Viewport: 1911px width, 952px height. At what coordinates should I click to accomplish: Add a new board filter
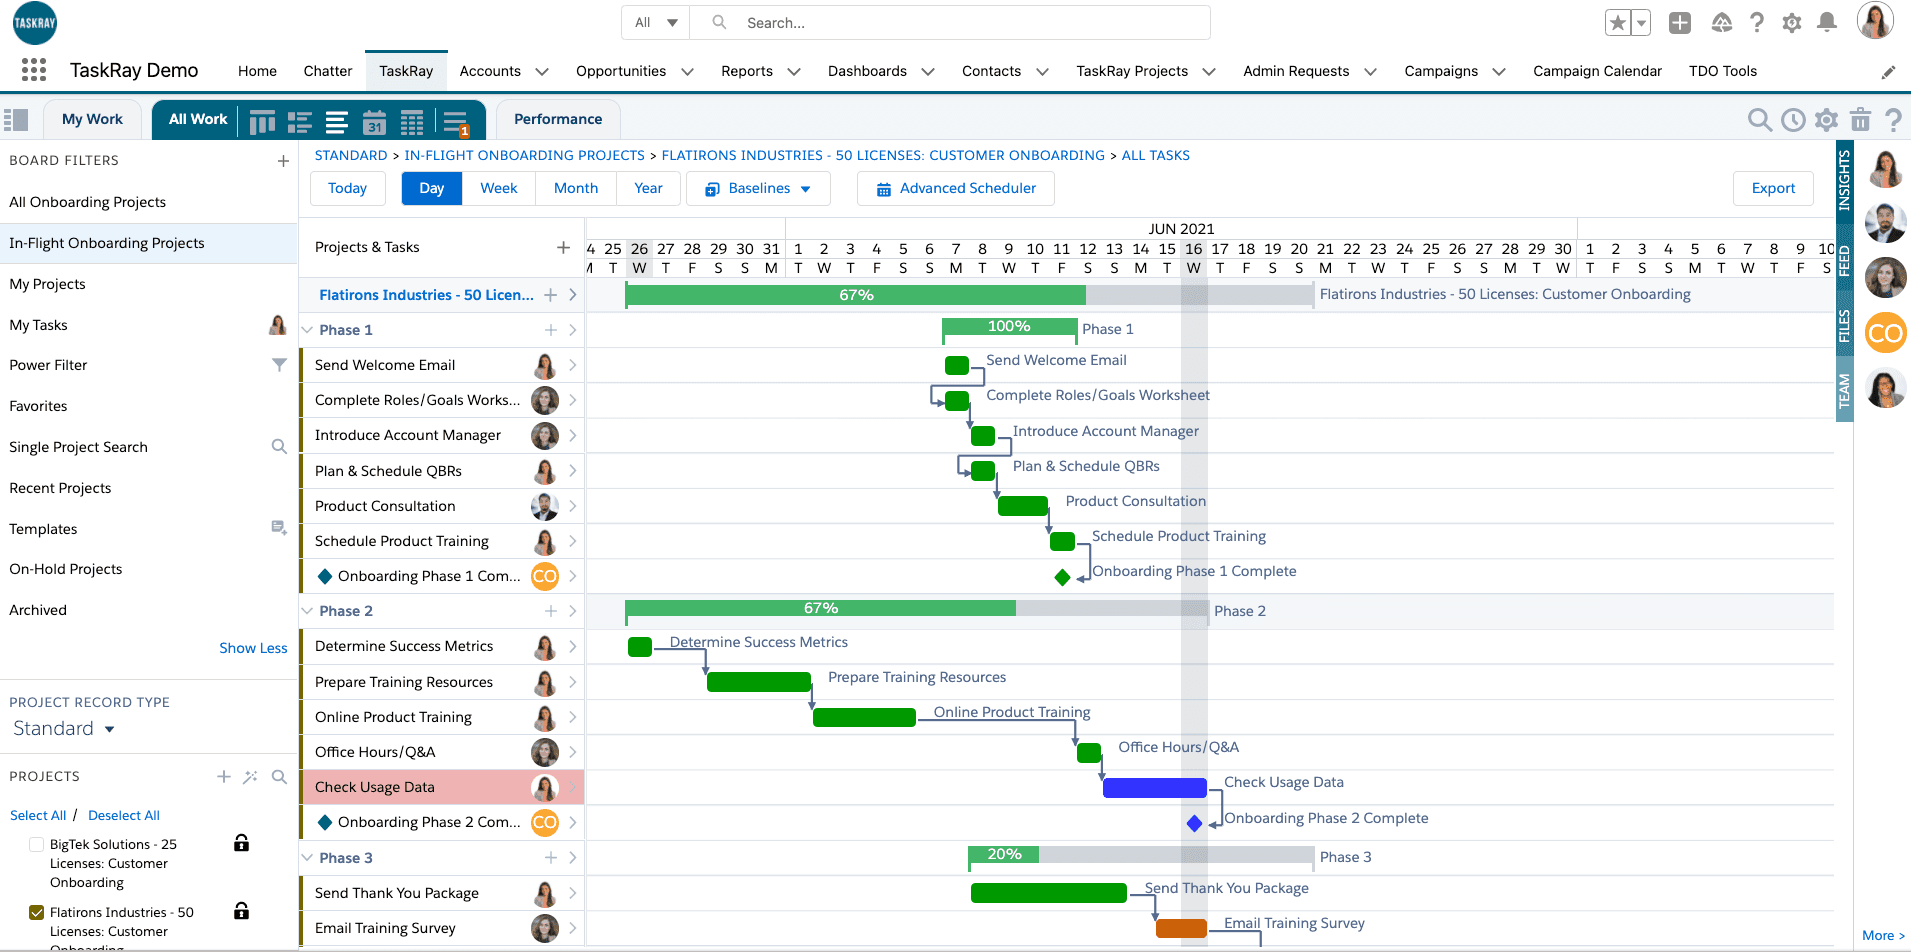(283, 160)
